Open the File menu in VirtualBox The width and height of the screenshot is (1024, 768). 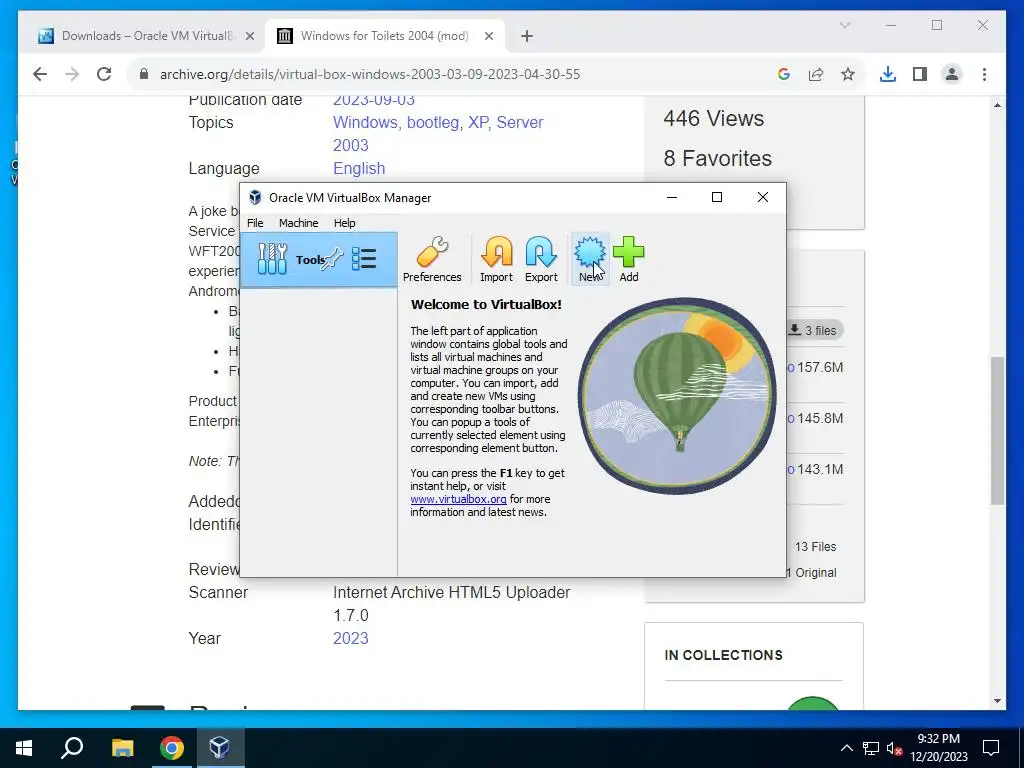(255, 223)
